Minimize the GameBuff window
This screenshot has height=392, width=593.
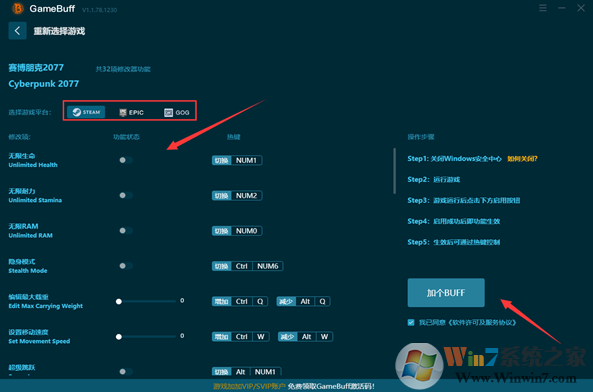click(x=562, y=8)
